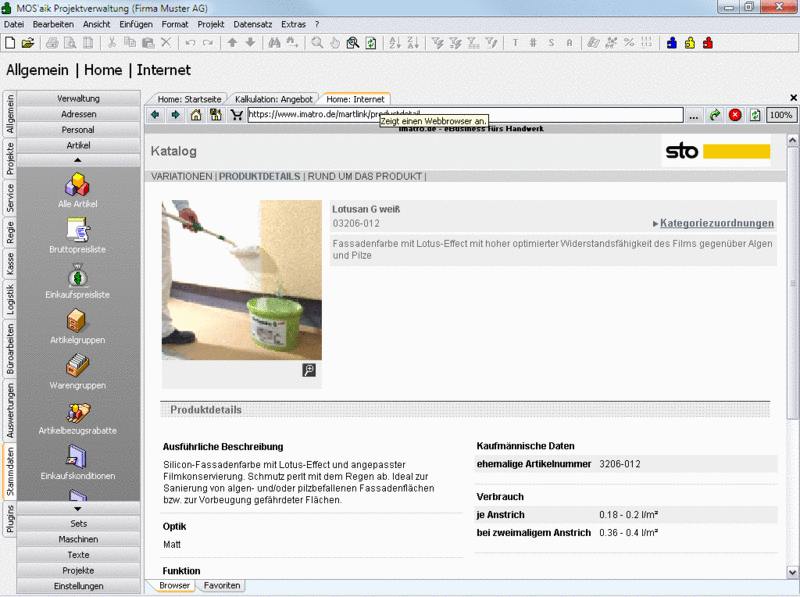
Task: Open the Extras menu
Action: pyautogui.click(x=293, y=24)
